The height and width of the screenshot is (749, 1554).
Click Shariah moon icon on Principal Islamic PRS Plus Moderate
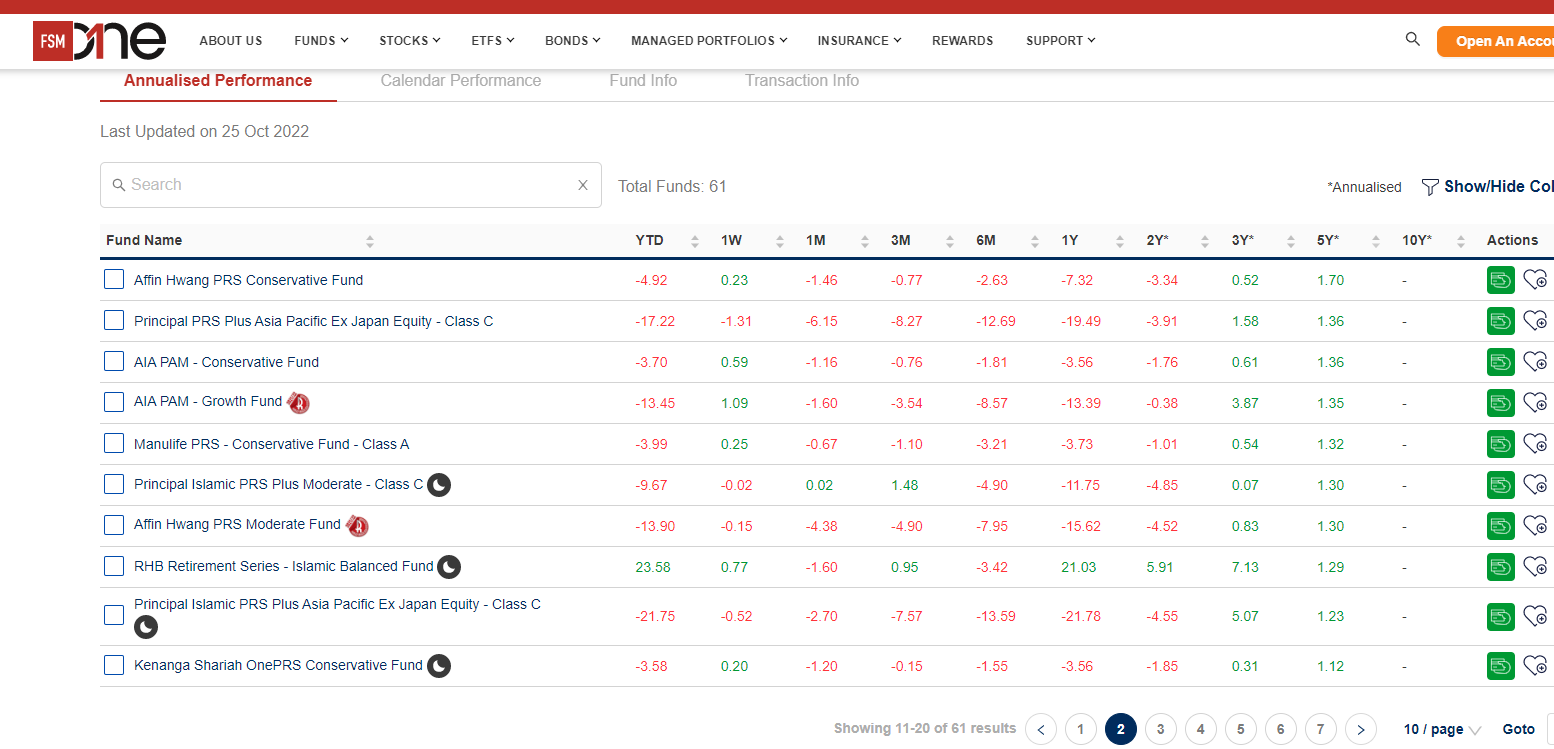[439, 485]
